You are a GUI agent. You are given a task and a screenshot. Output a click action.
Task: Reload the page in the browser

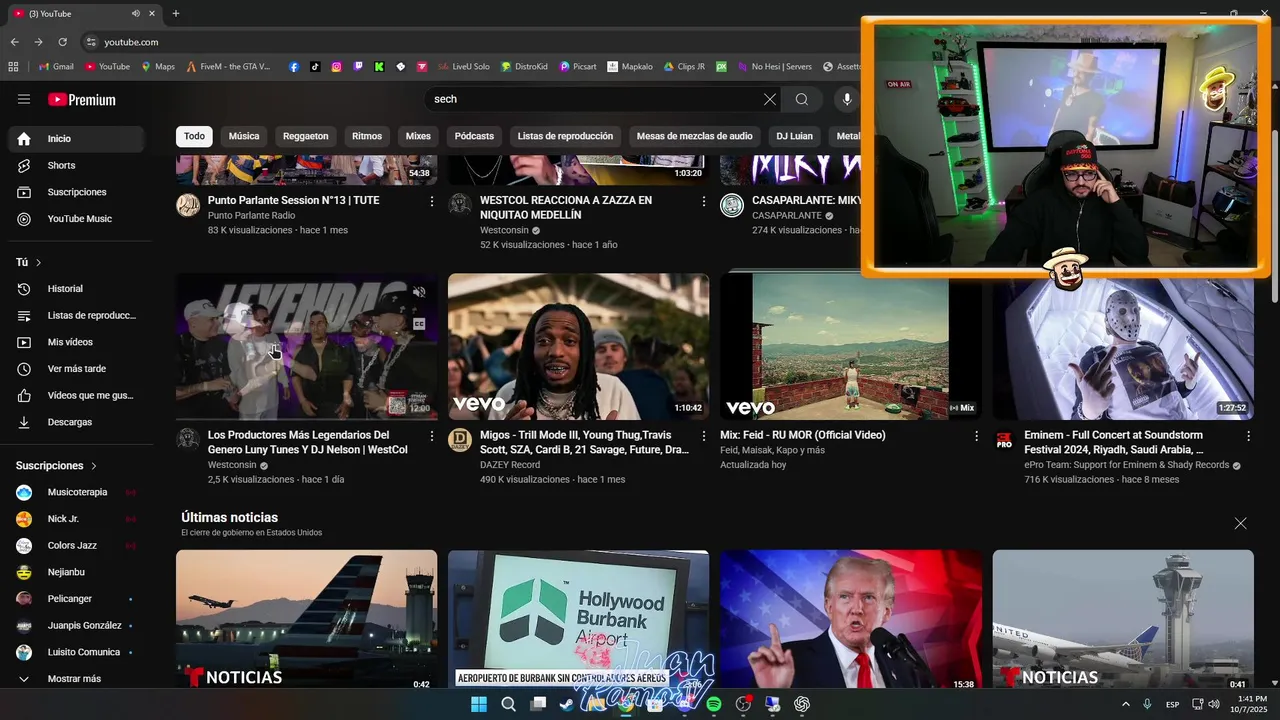[62, 42]
